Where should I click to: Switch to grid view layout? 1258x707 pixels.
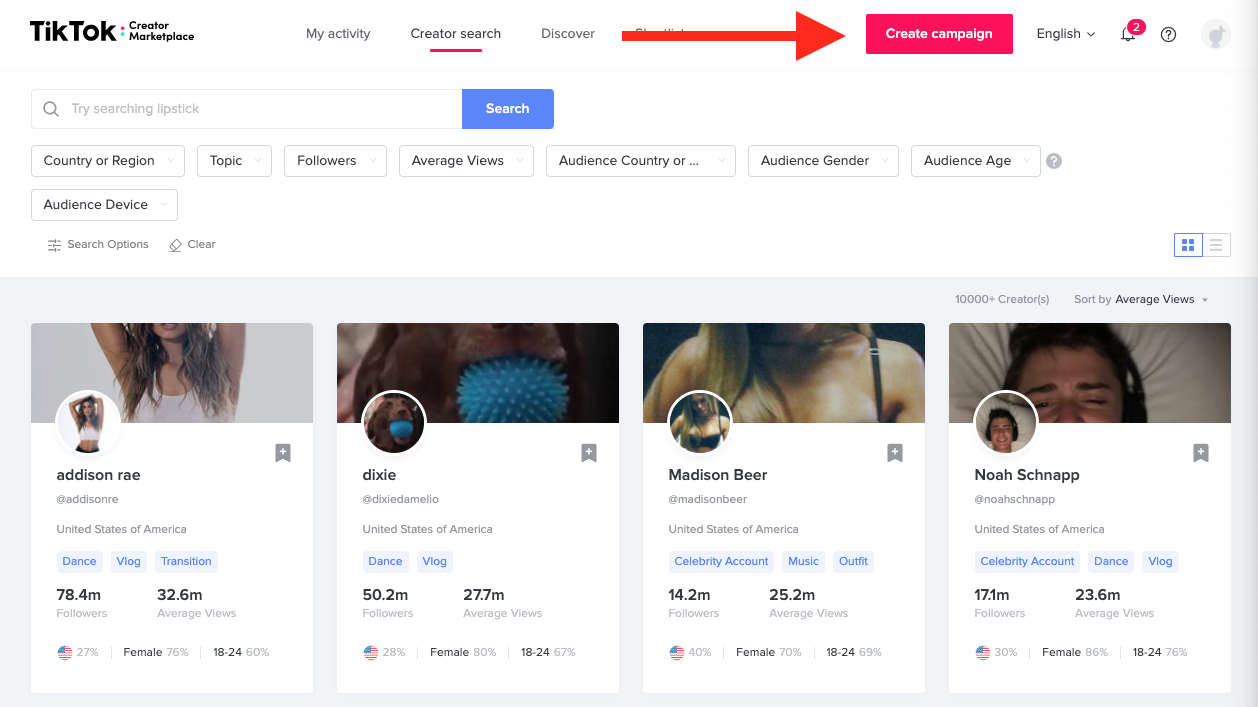point(1188,245)
